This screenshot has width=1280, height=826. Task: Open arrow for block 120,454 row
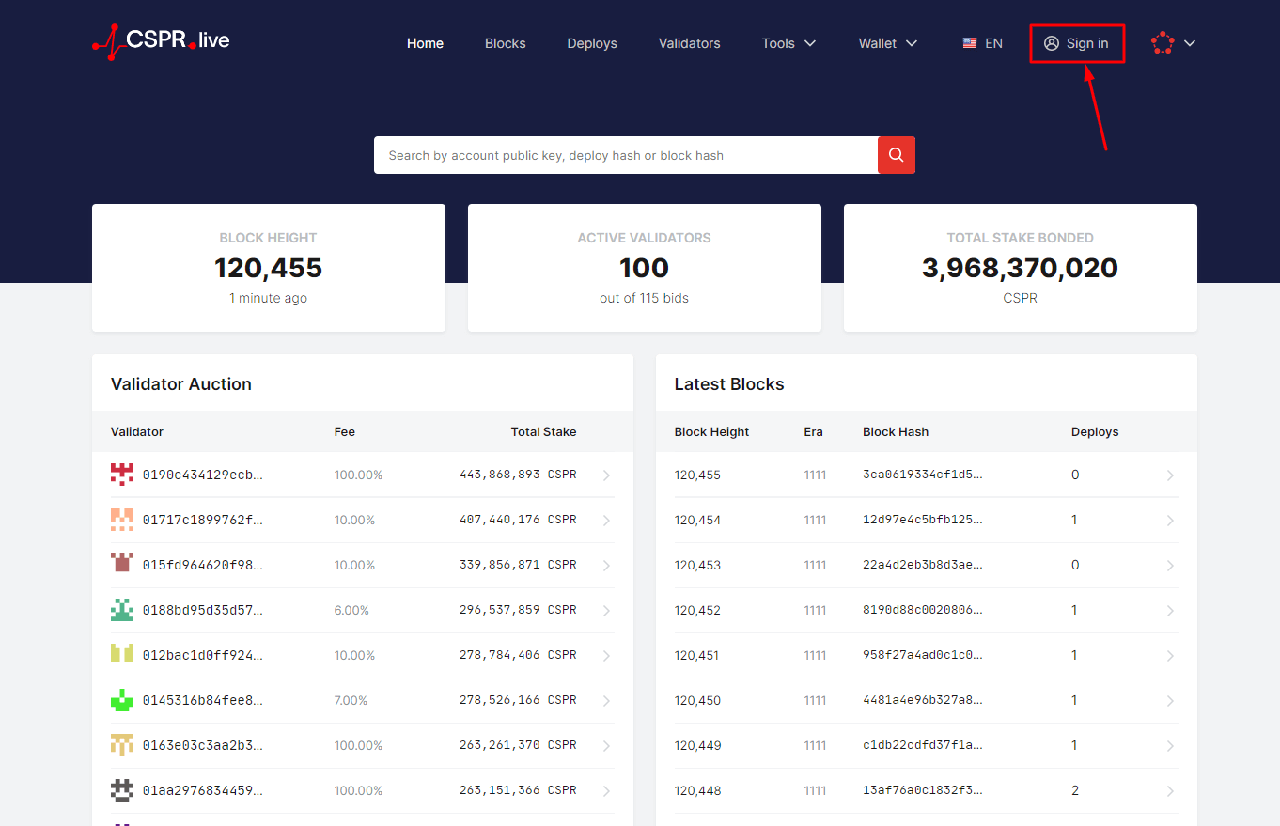point(1170,520)
